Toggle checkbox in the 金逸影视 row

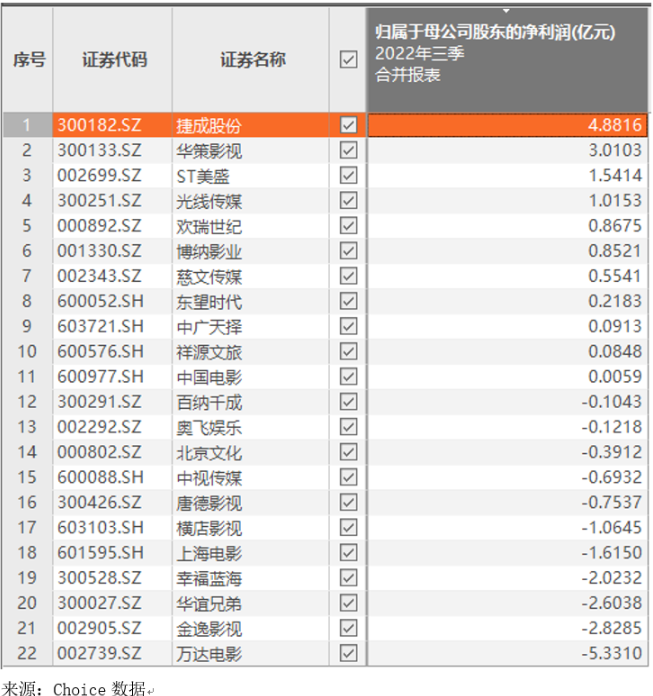[x=348, y=628]
